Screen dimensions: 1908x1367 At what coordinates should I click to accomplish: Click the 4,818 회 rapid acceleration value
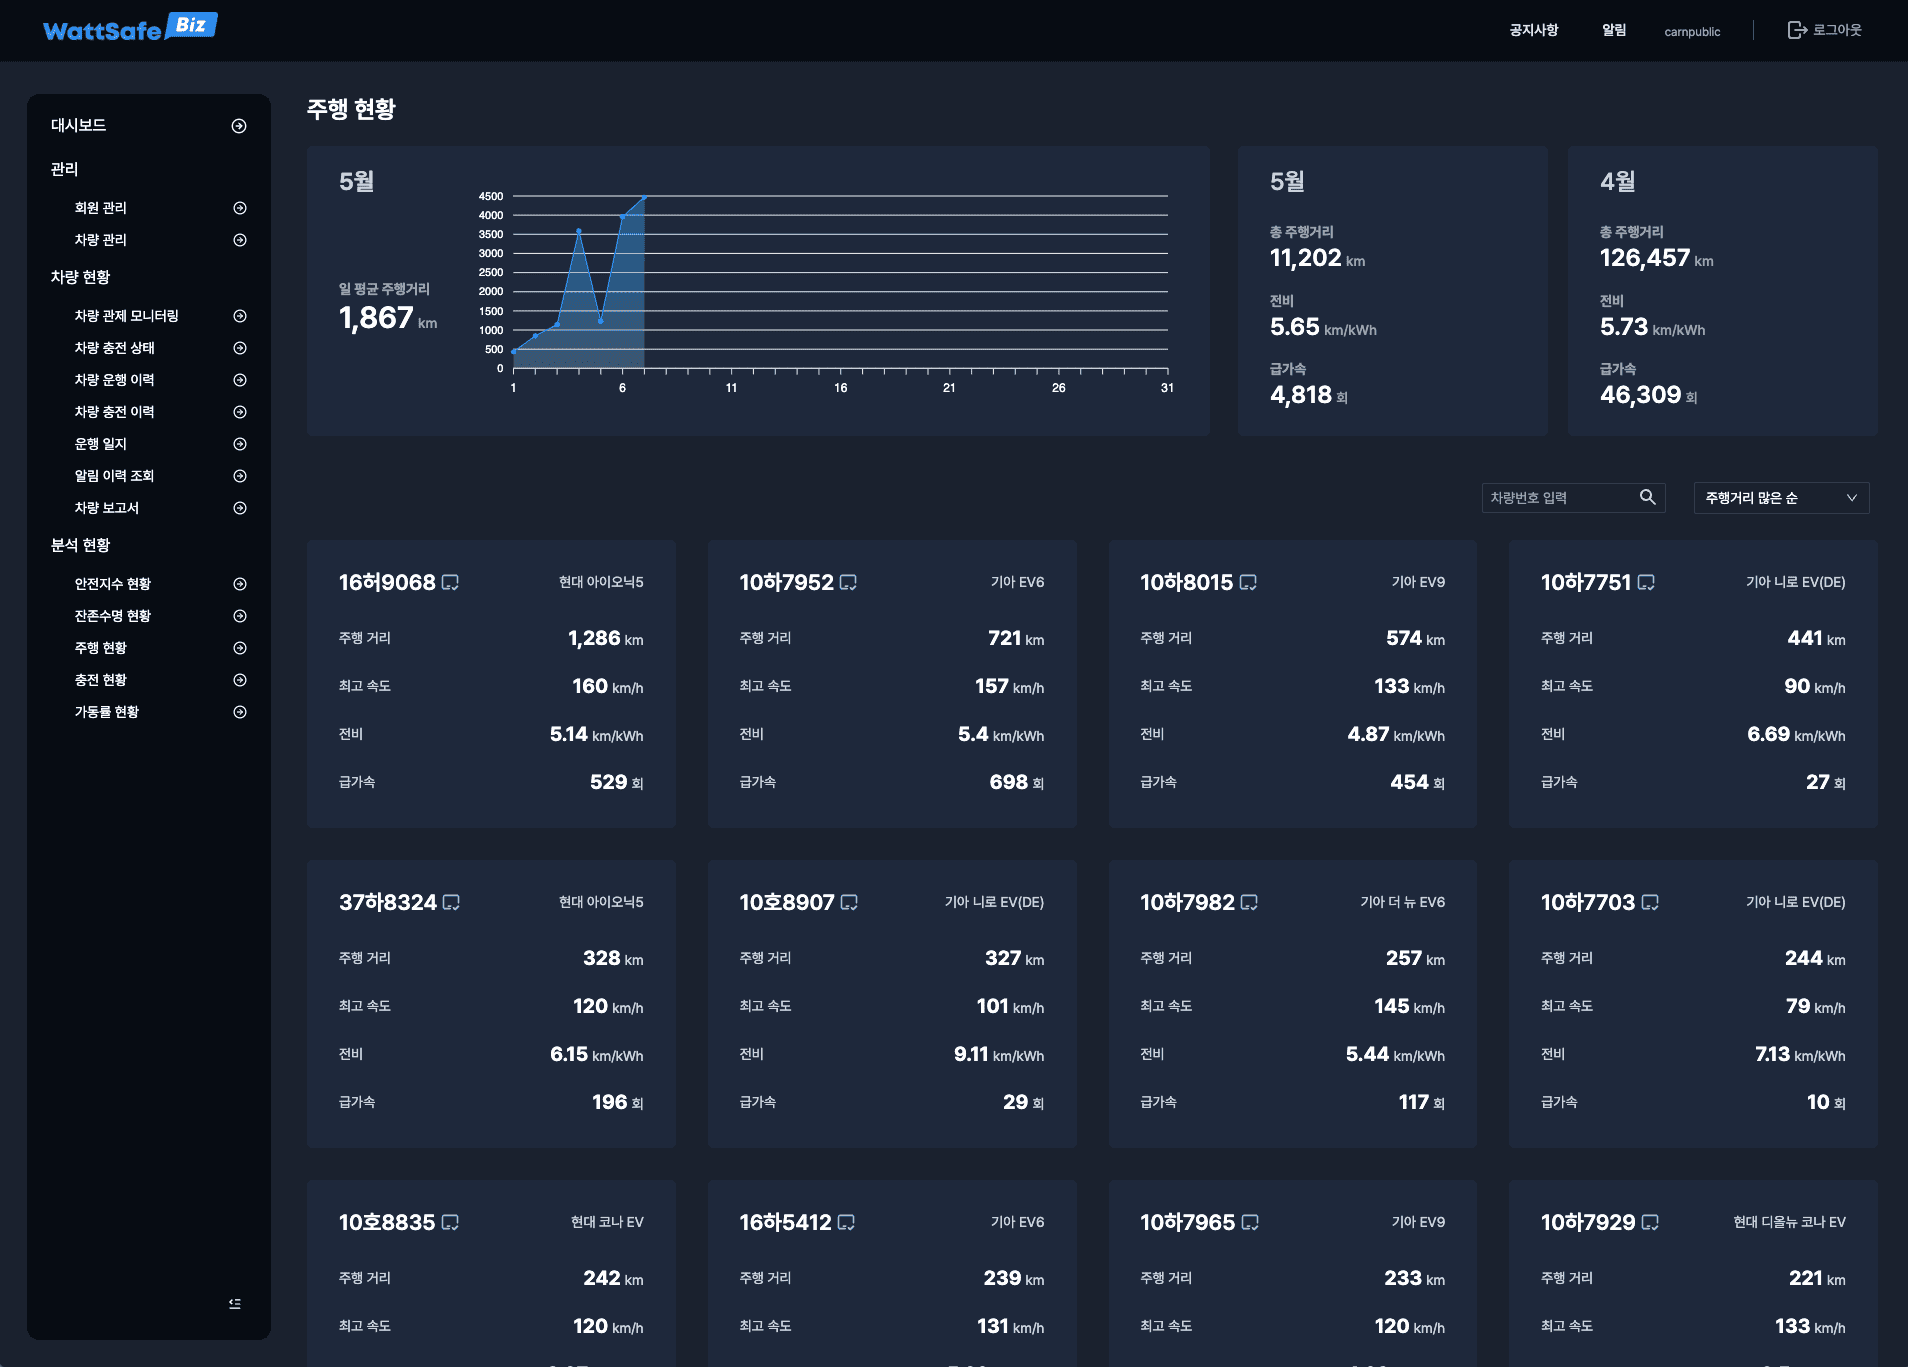pos(1309,395)
